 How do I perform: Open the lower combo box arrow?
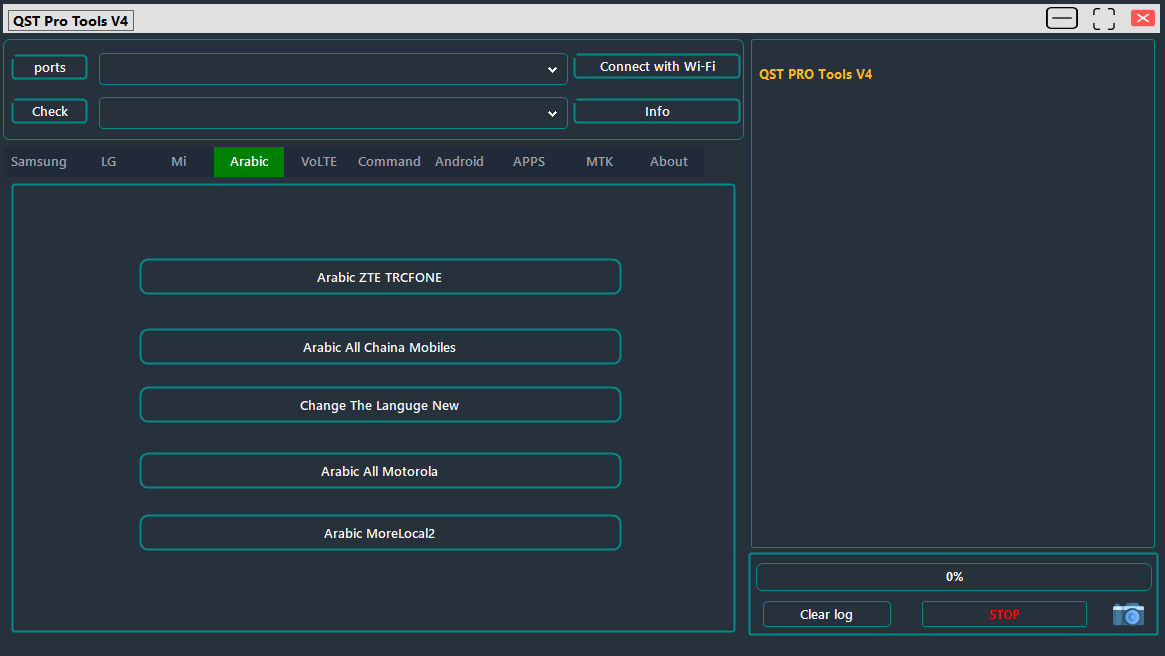[552, 113]
